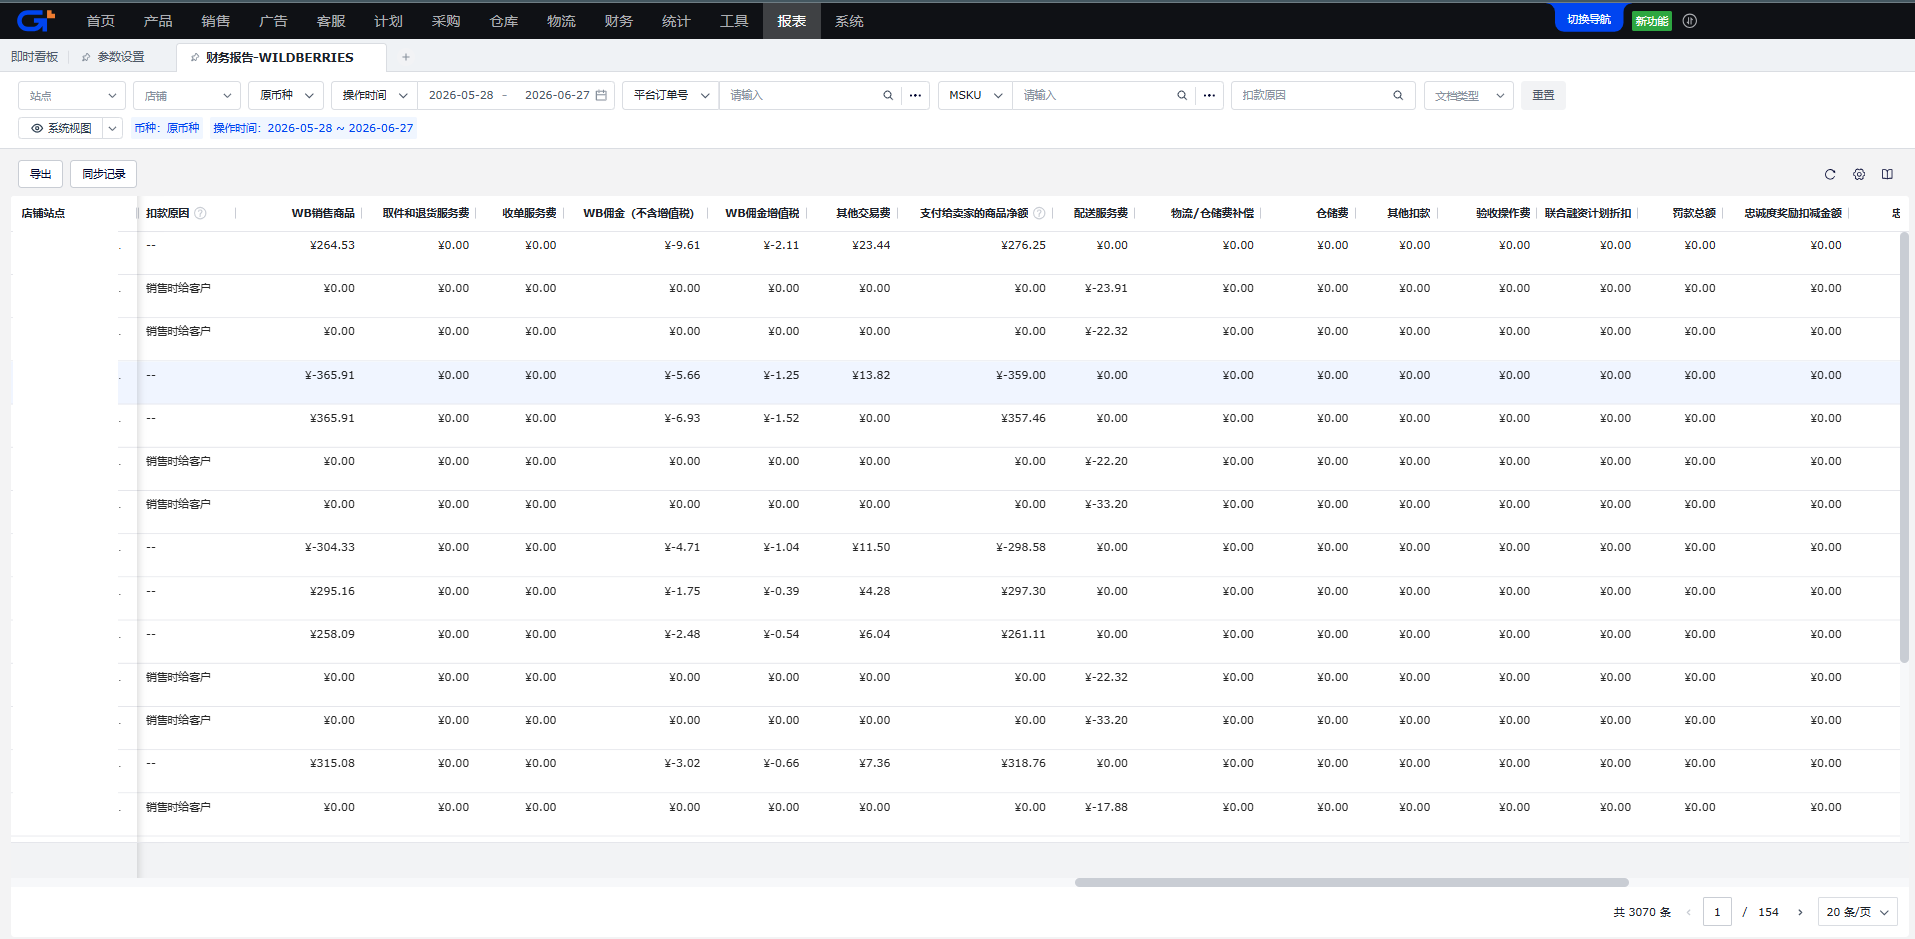This screenshot has width=1915, height=939.
Task: Open the 原币种 currency dropdown
Action: click(x=286, y=95)
